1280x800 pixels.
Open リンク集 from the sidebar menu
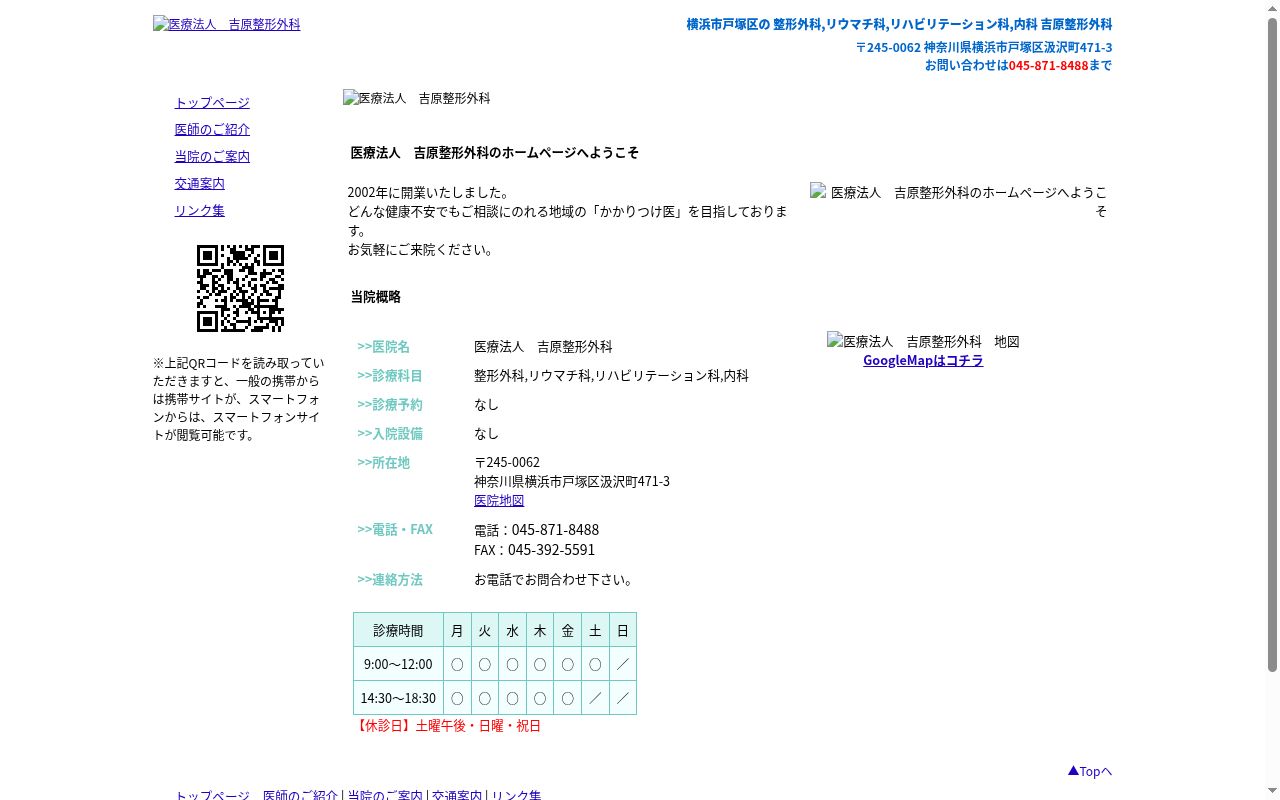(199, 210)
